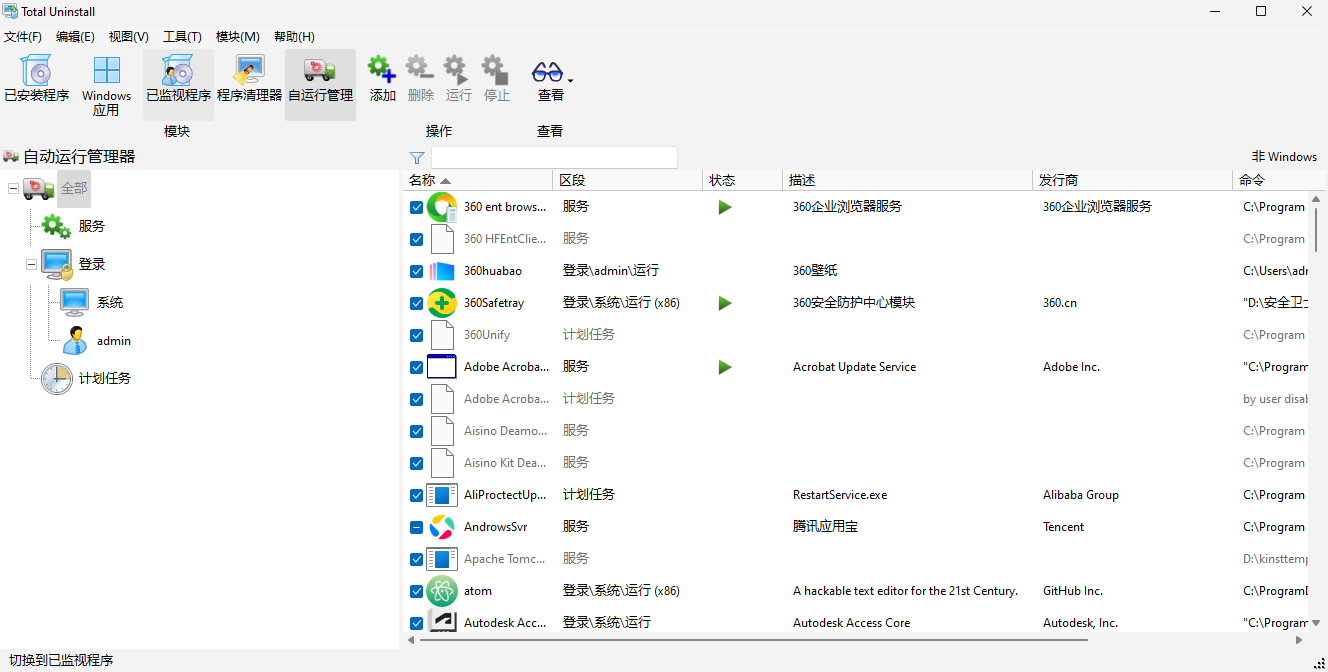Select the 自运行管理 module
This screenshot has height=672, width=1328.
tap(320, 84)
